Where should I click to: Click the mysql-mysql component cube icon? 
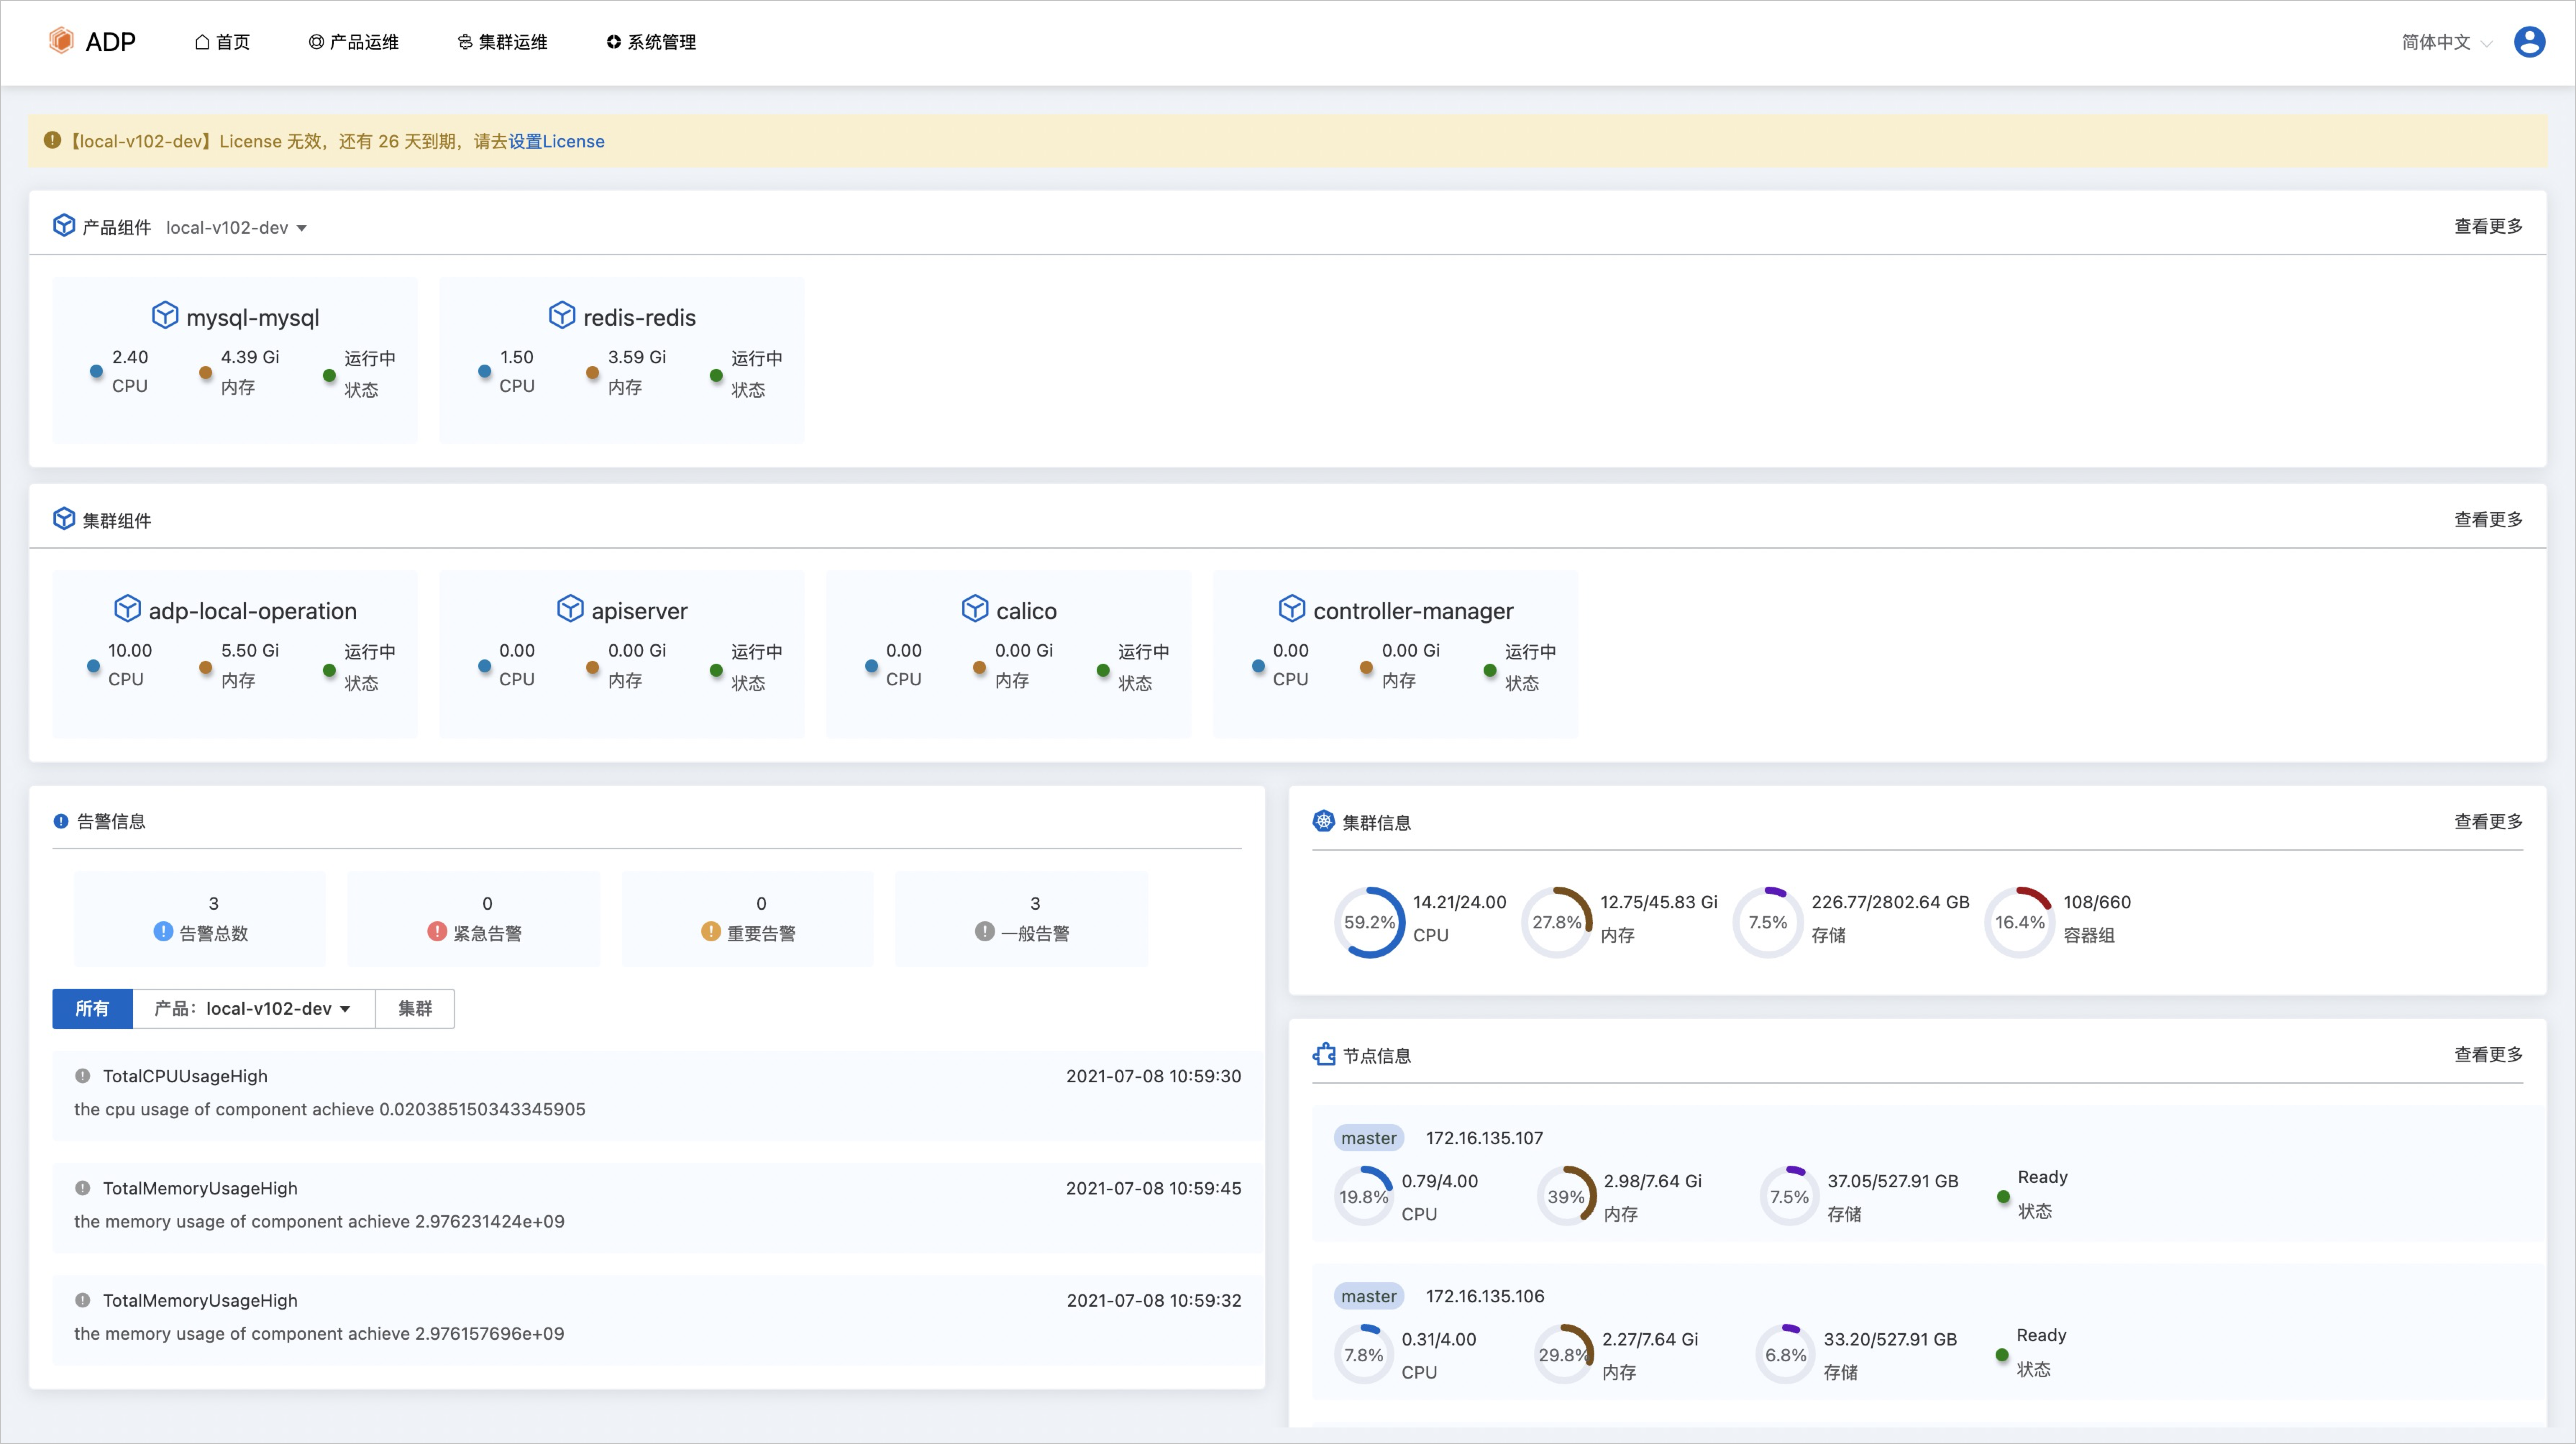[x=165, y=315]
